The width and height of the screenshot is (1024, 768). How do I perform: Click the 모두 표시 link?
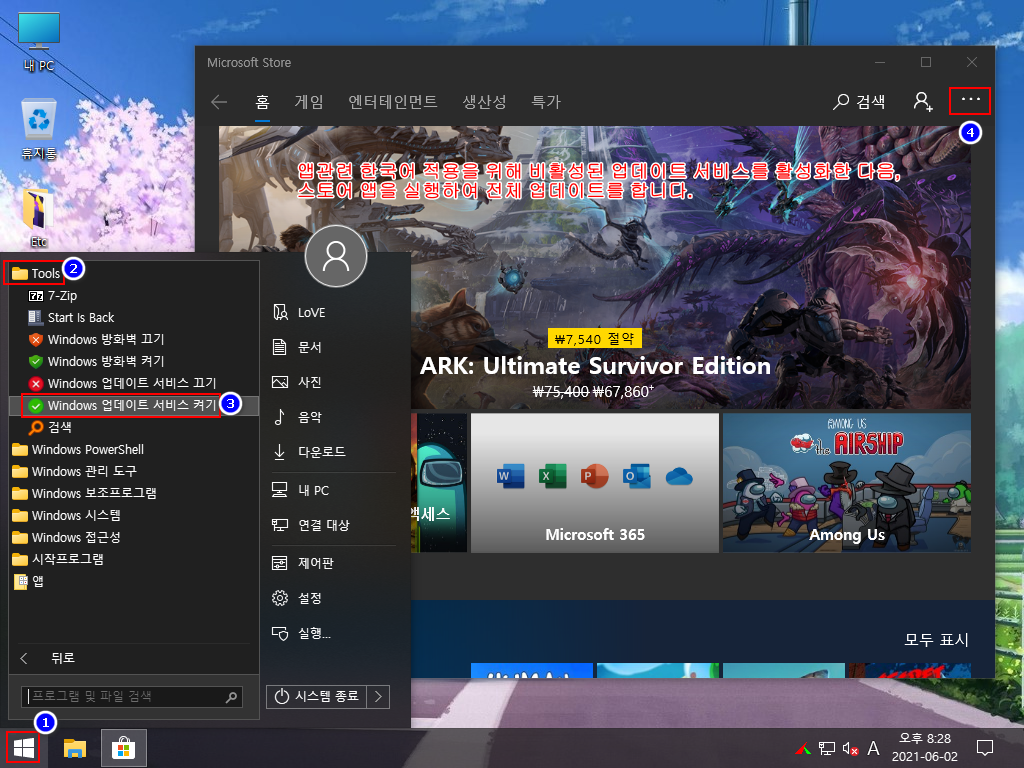[x=936, y=639]
